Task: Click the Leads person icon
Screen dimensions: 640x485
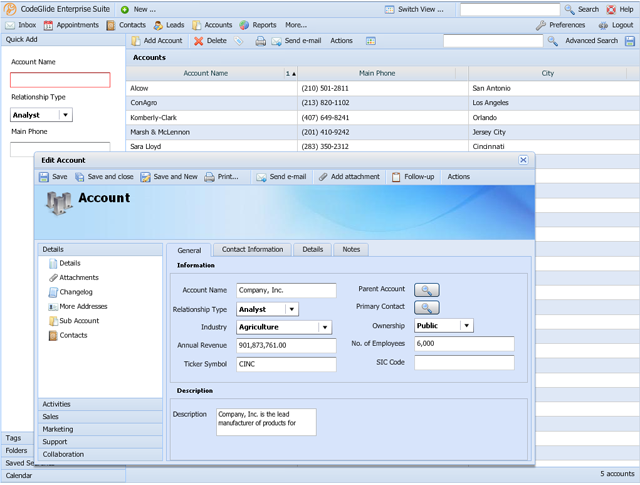Action: 158,25
